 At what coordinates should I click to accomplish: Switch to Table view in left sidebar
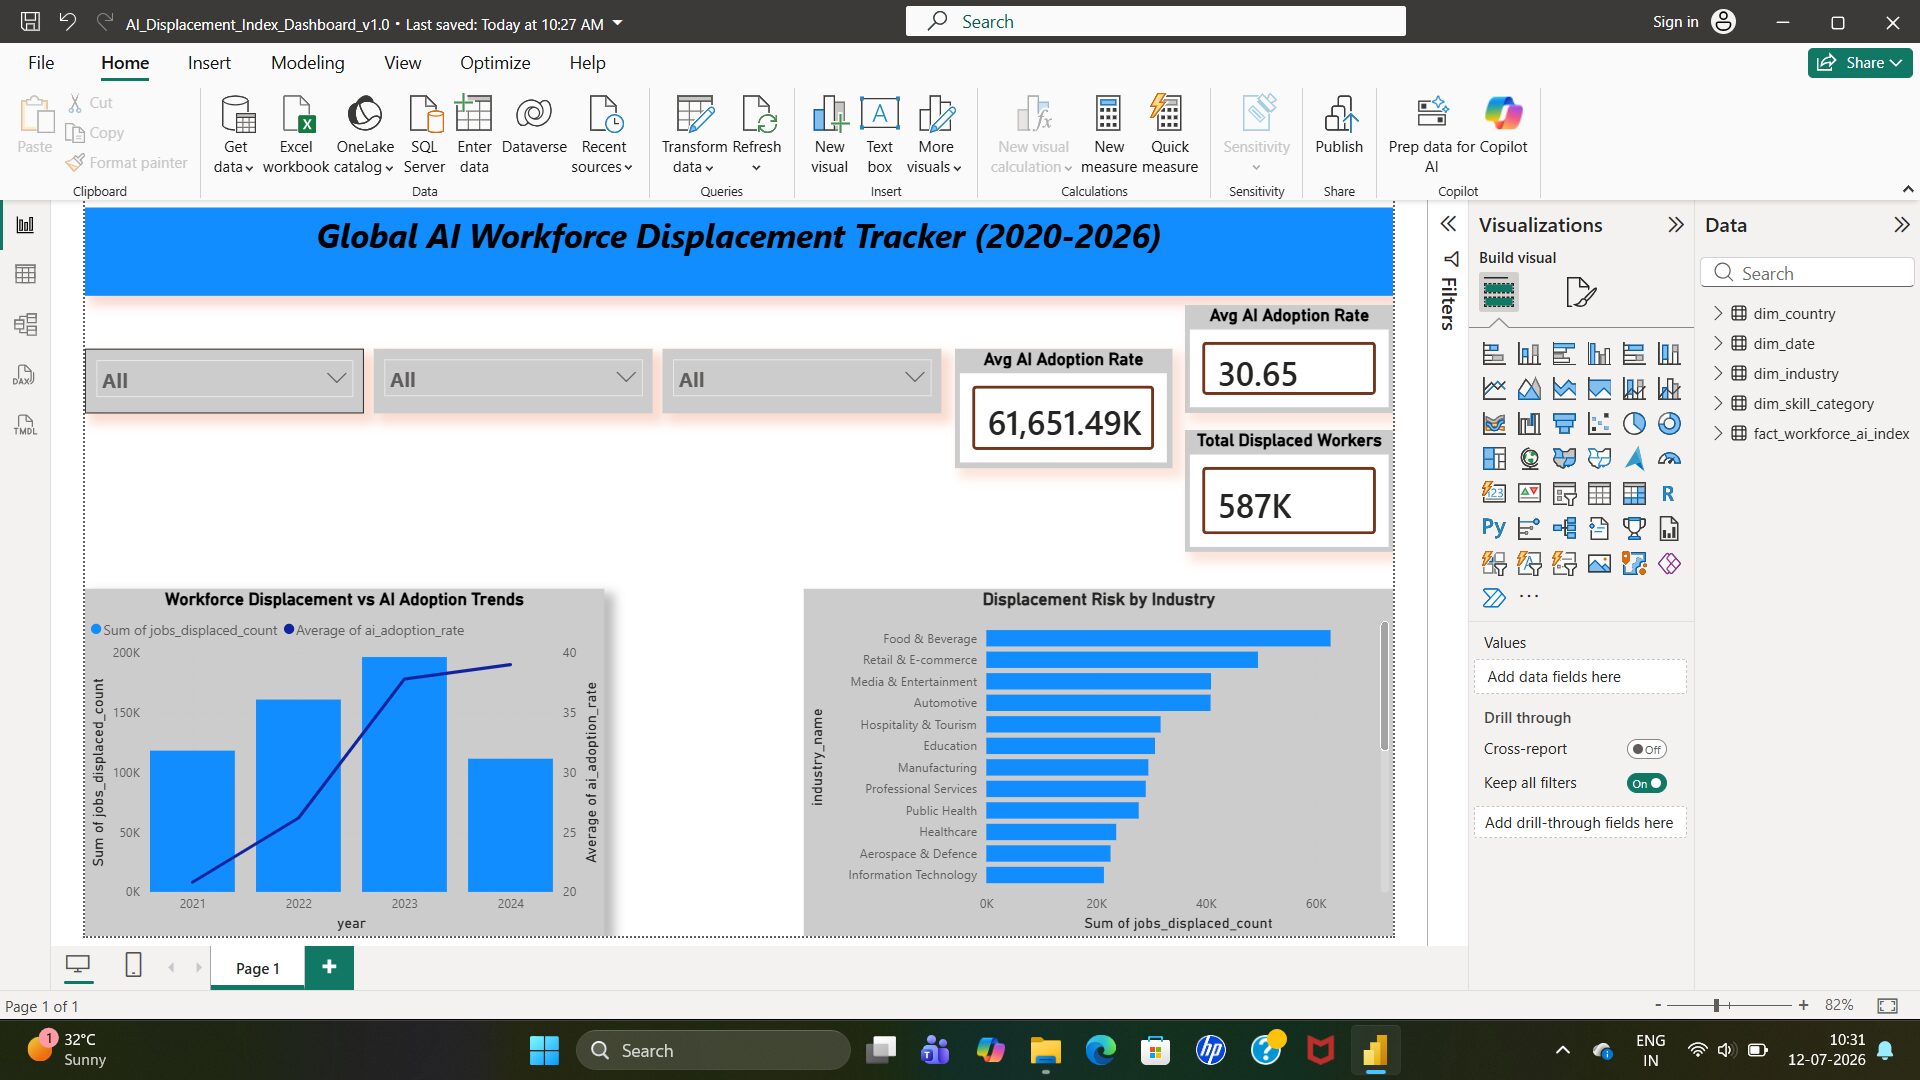[x=25, y=274]
